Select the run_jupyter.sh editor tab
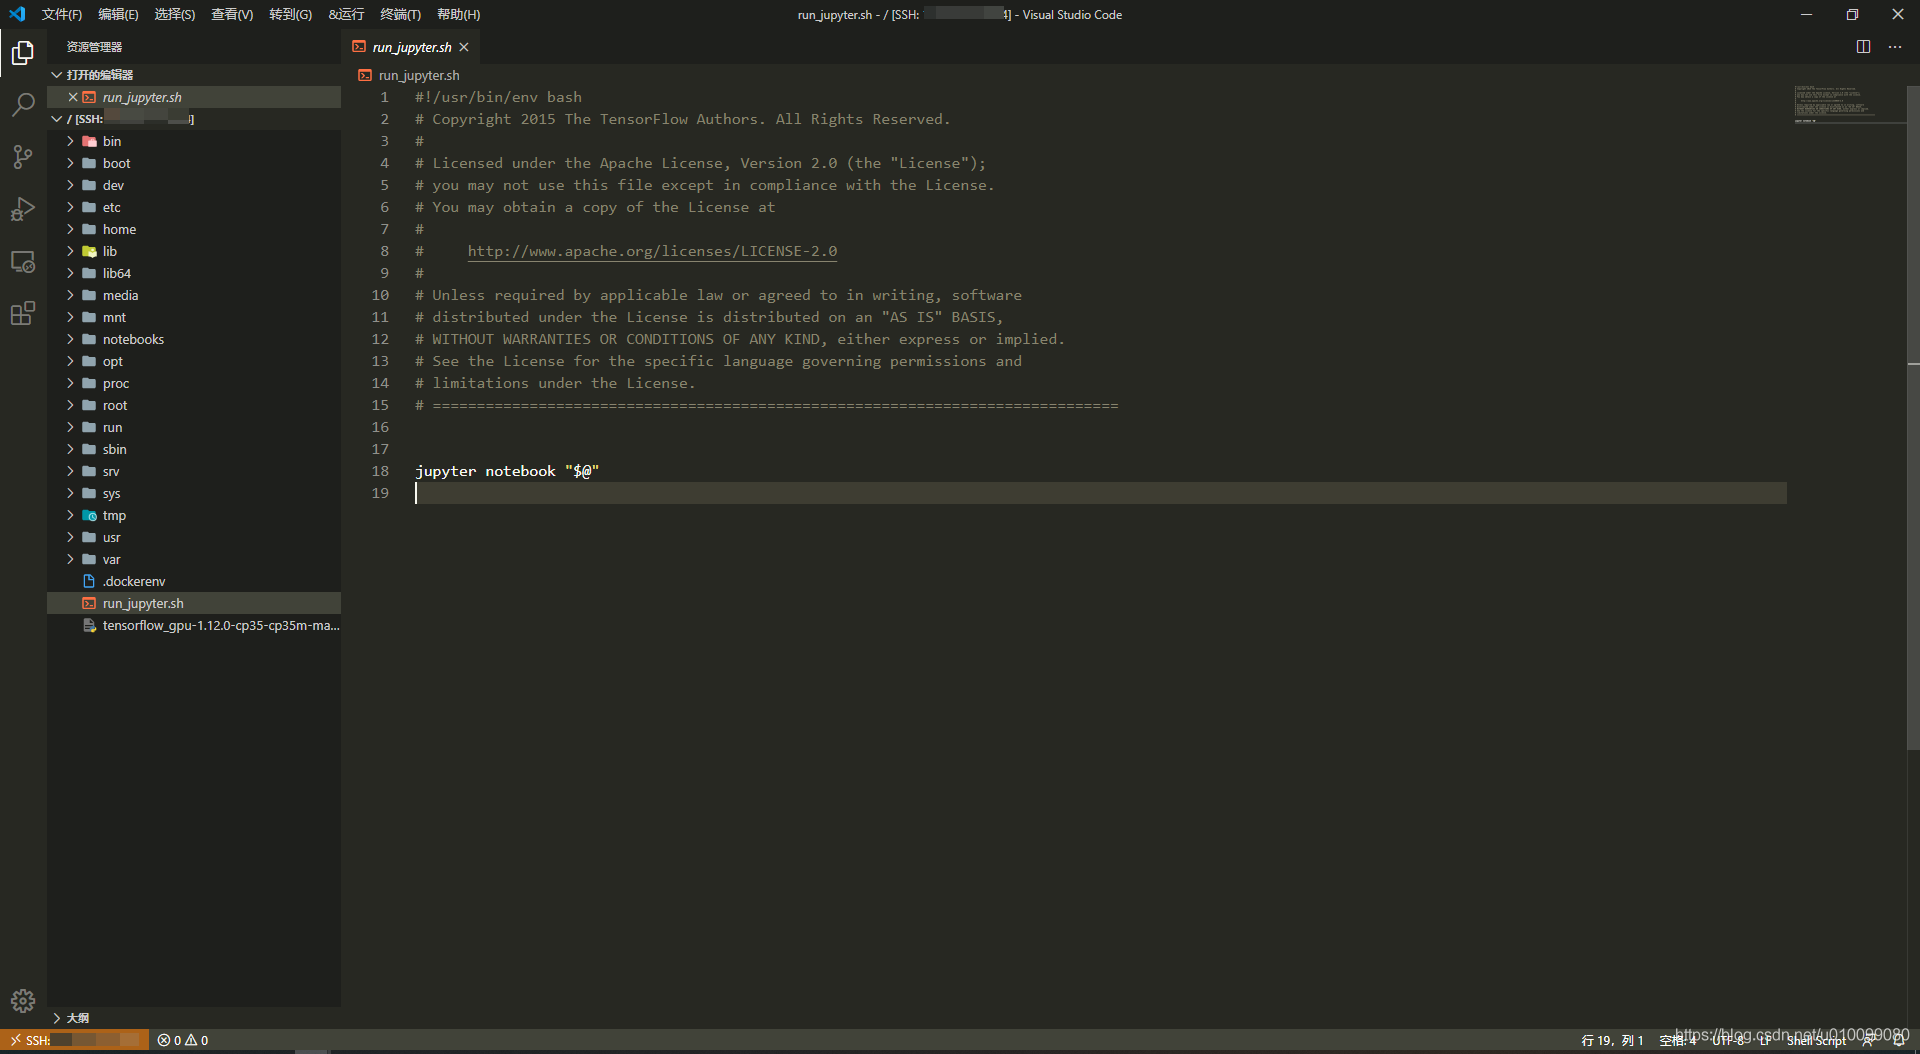This screenshot has width=1920, height=1054. (x=411, y=47)
